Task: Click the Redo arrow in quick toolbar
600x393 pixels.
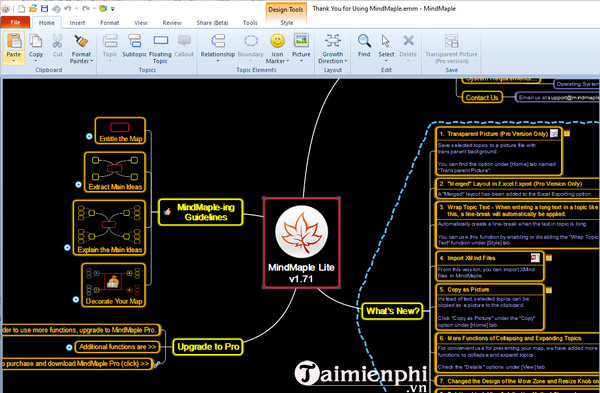Action: coord(86,8)
